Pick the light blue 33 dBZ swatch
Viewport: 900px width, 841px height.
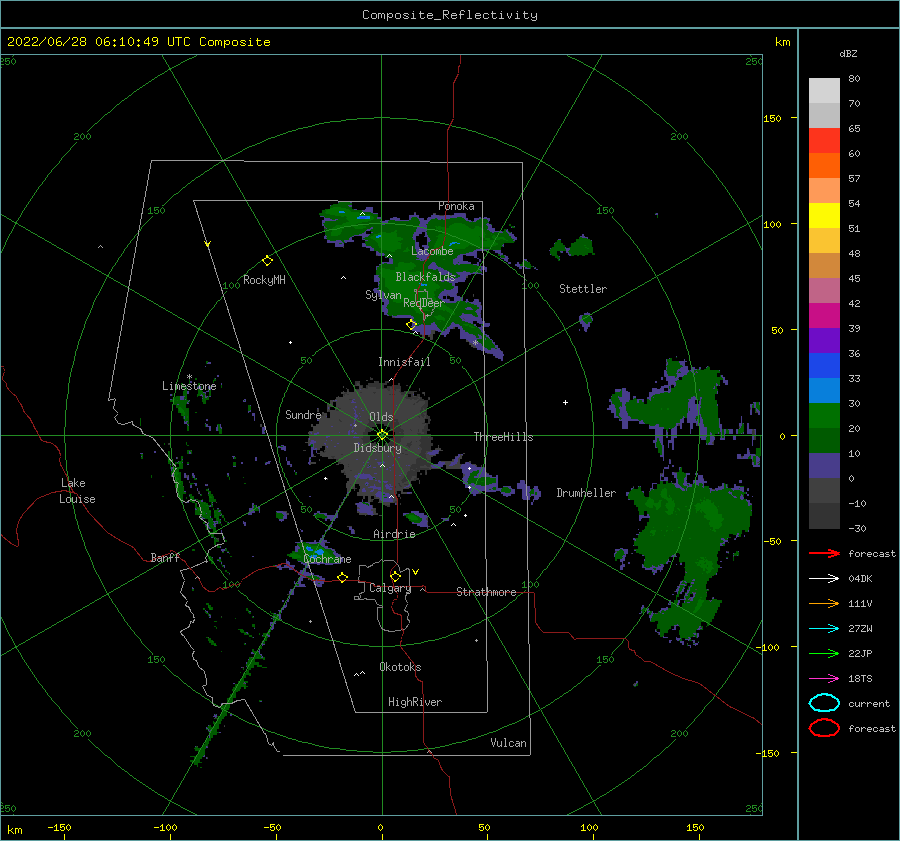(x=824, y=390)
